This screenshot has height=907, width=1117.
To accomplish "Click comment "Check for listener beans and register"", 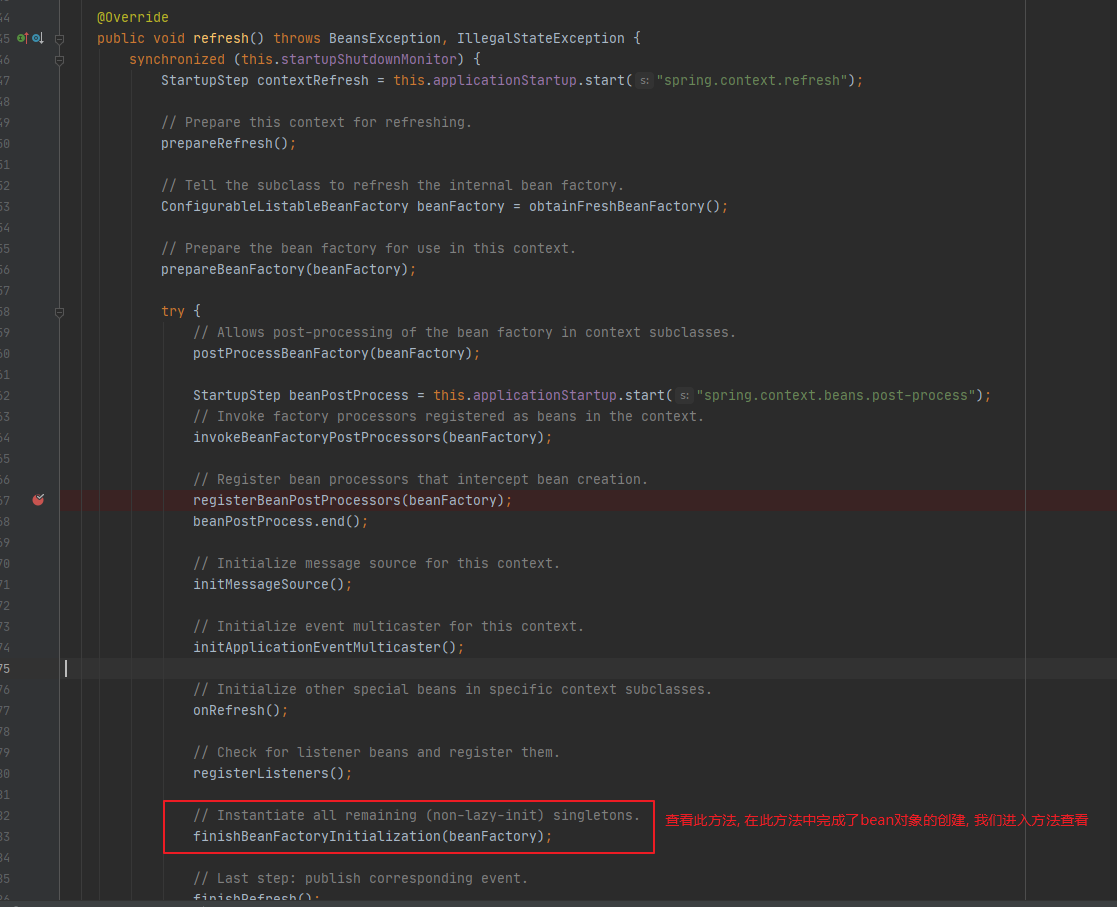I will 376,752.
